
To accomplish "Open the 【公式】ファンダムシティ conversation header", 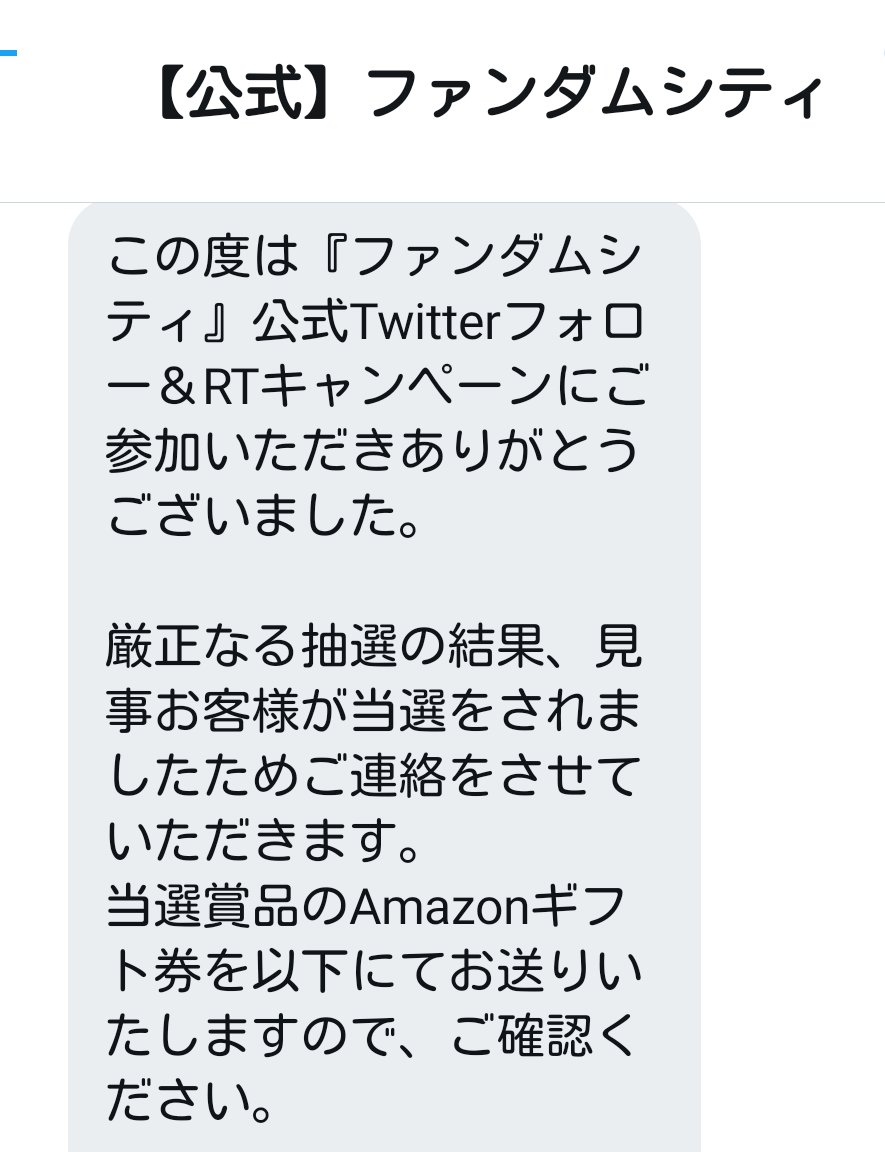I will pos(442,99).
